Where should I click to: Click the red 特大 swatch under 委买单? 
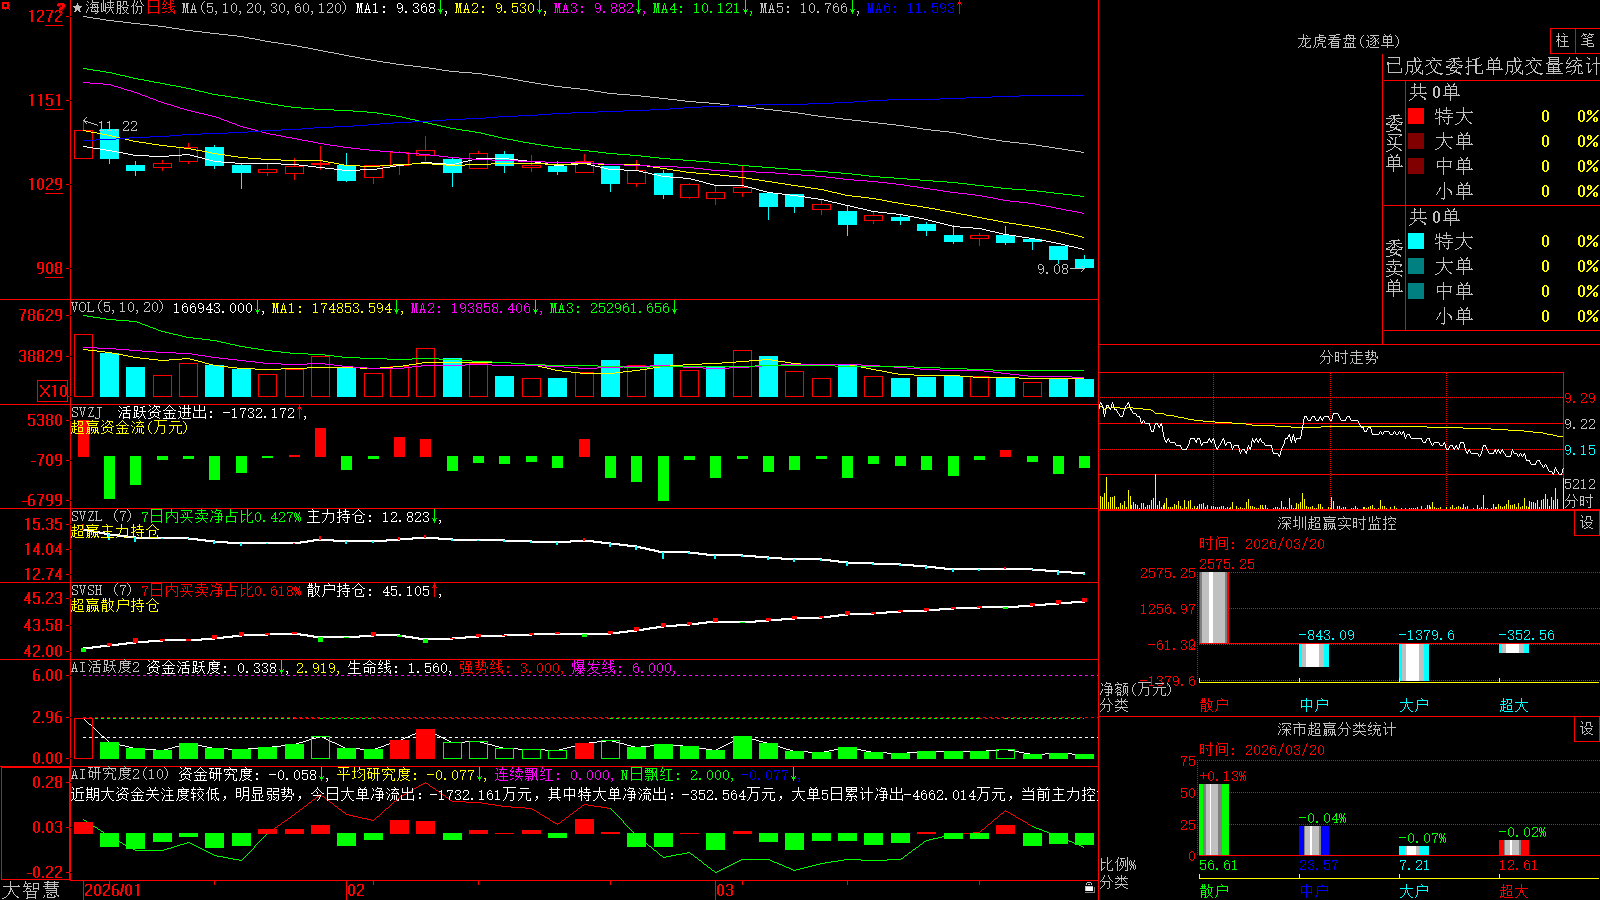[1416, 116]
